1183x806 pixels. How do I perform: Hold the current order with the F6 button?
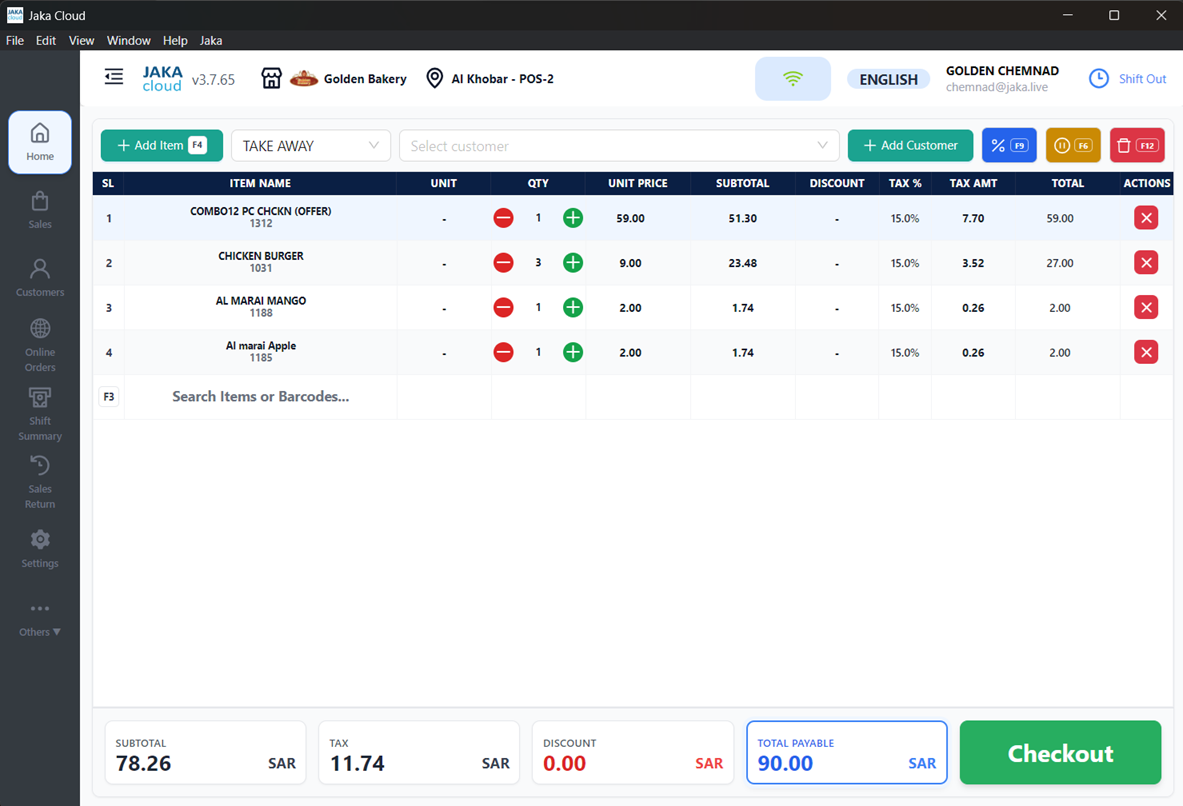(x=1073, y=145)
